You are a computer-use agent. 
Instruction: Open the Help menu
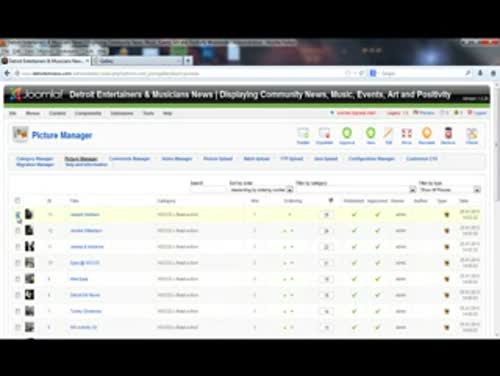click(x=167, y=113)
